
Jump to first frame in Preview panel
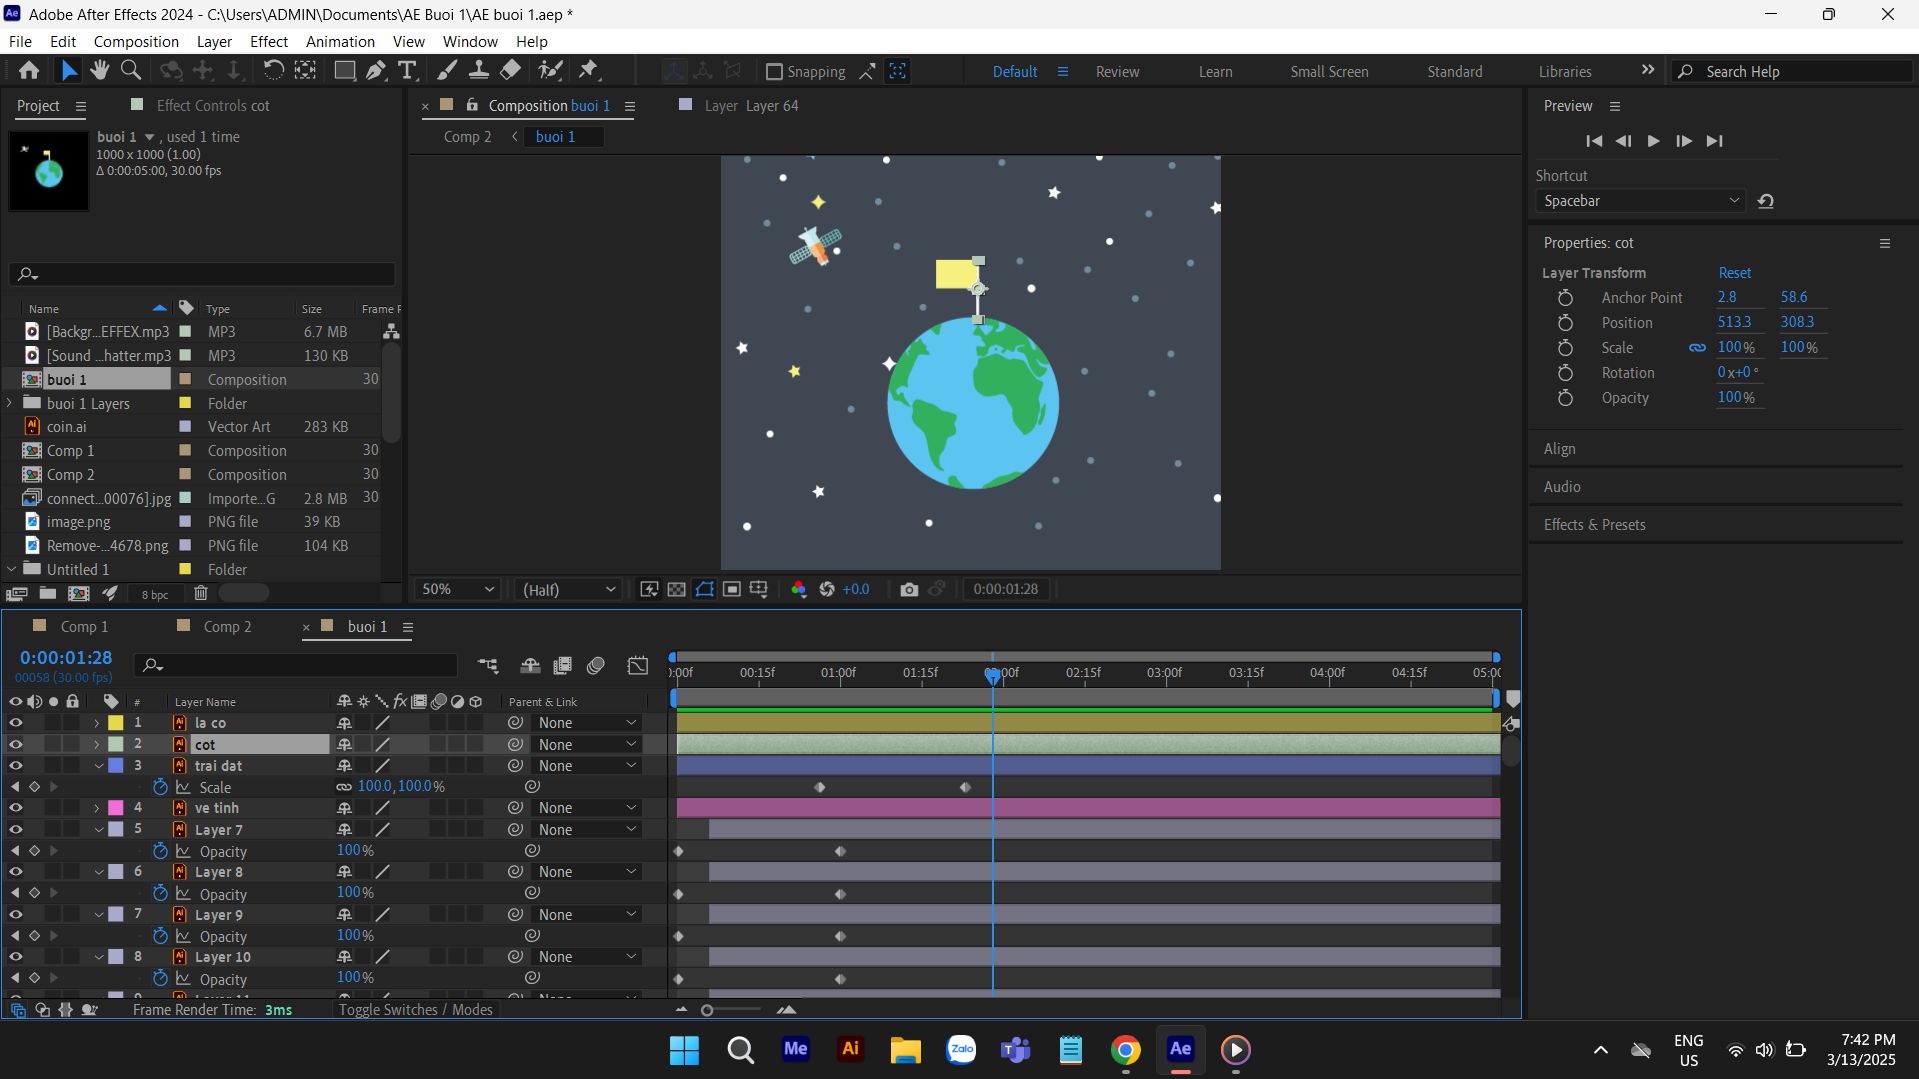click(x=1594, y=141)
